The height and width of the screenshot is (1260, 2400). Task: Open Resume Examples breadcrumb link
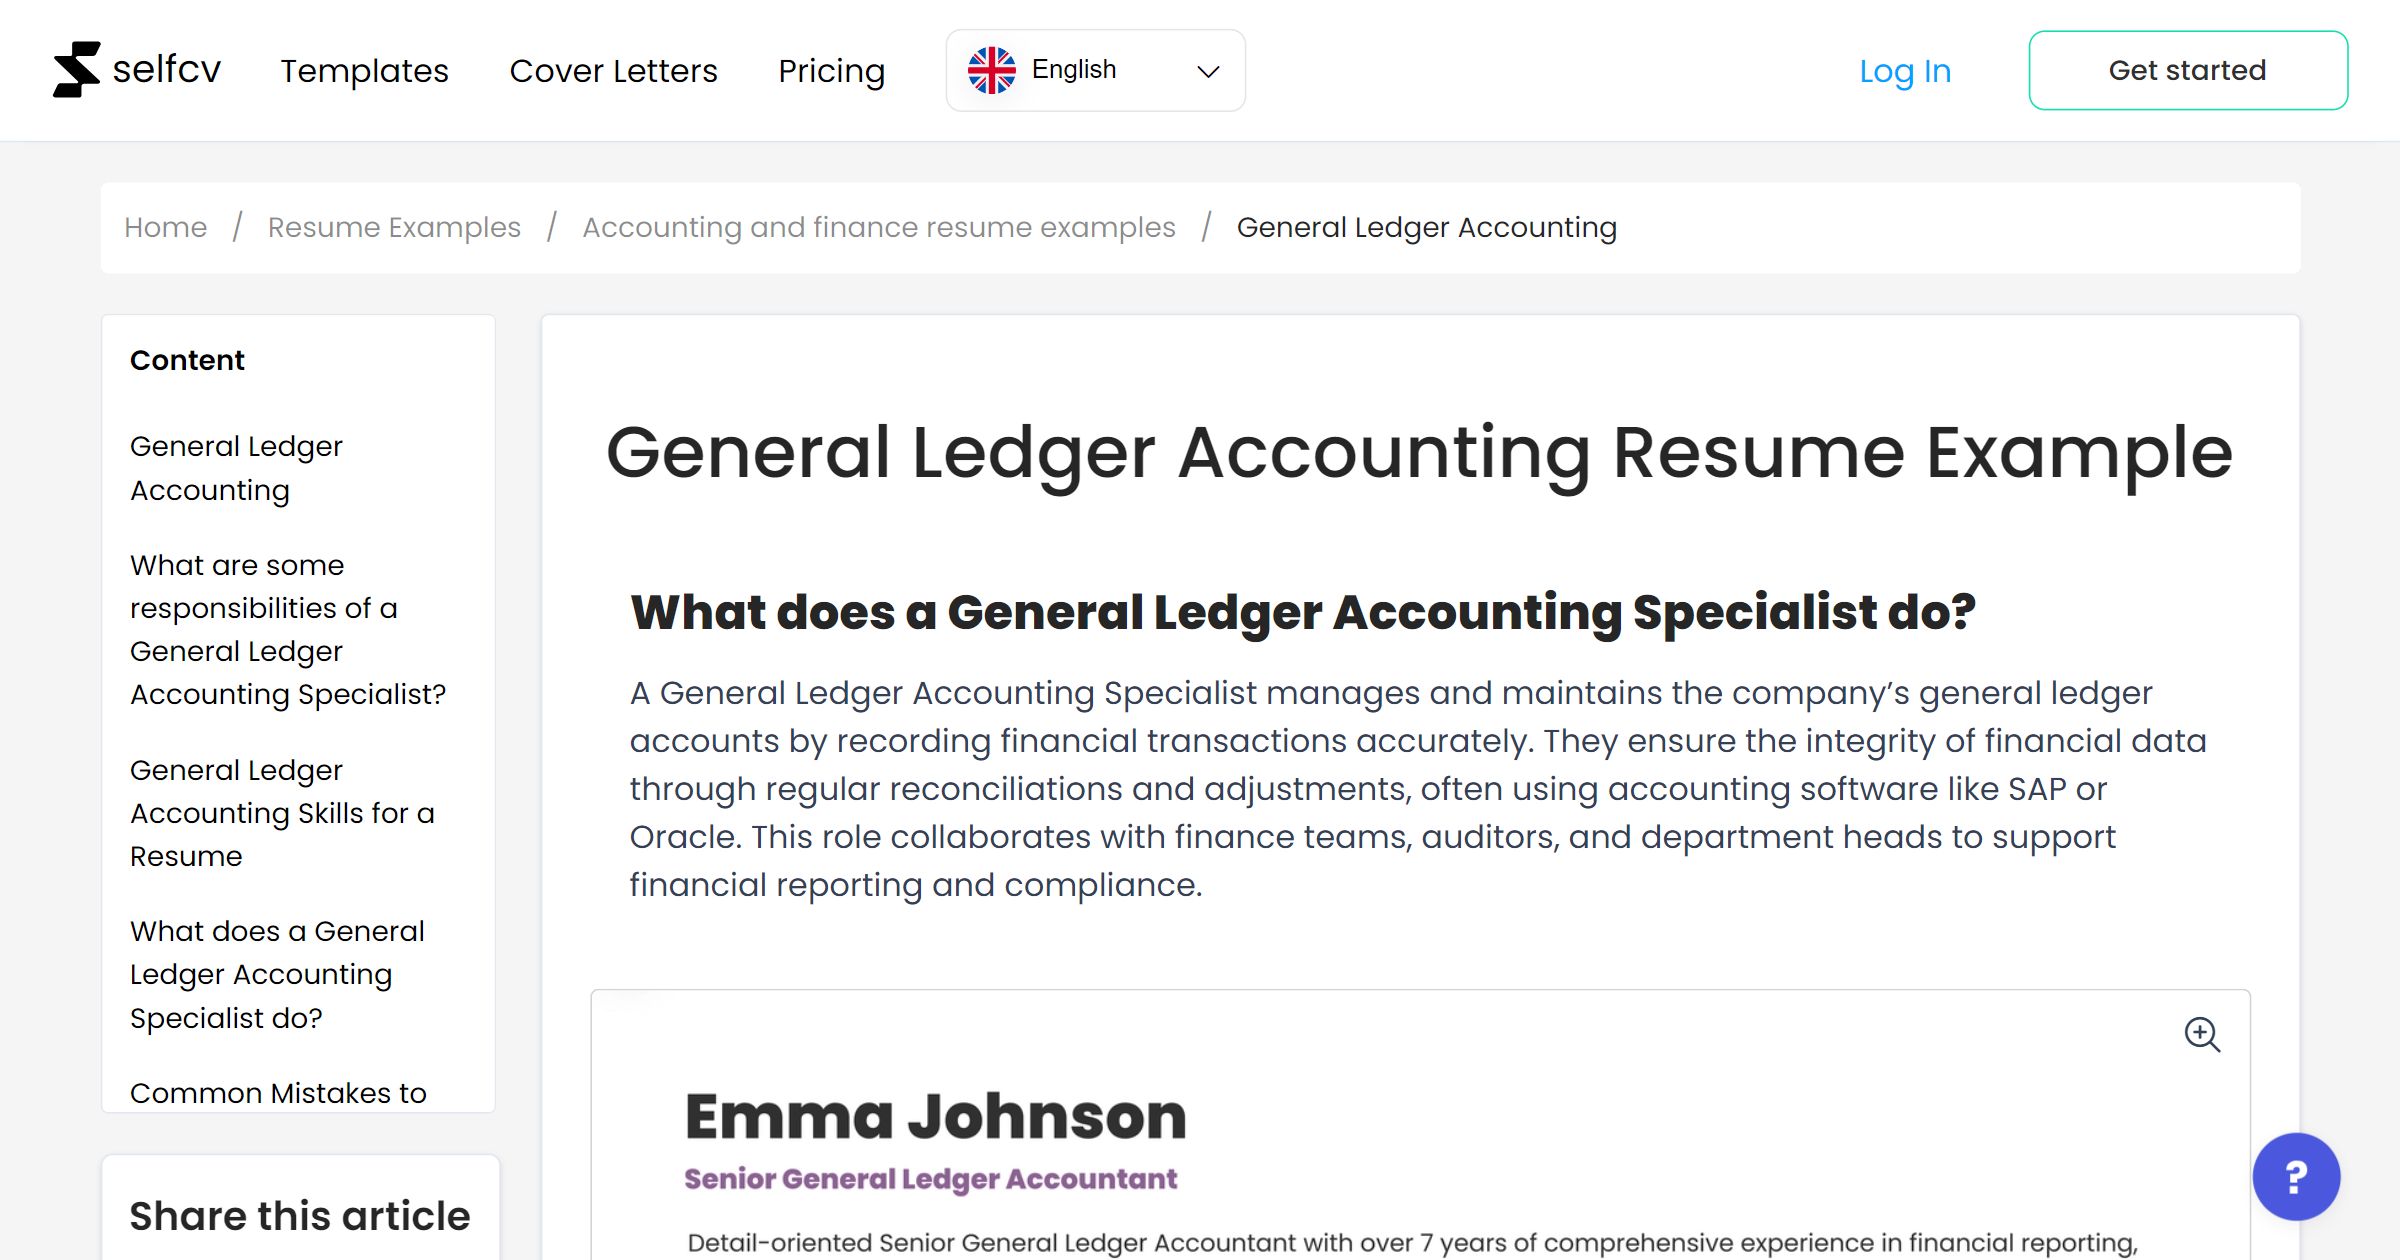click(x=394, y=228)
